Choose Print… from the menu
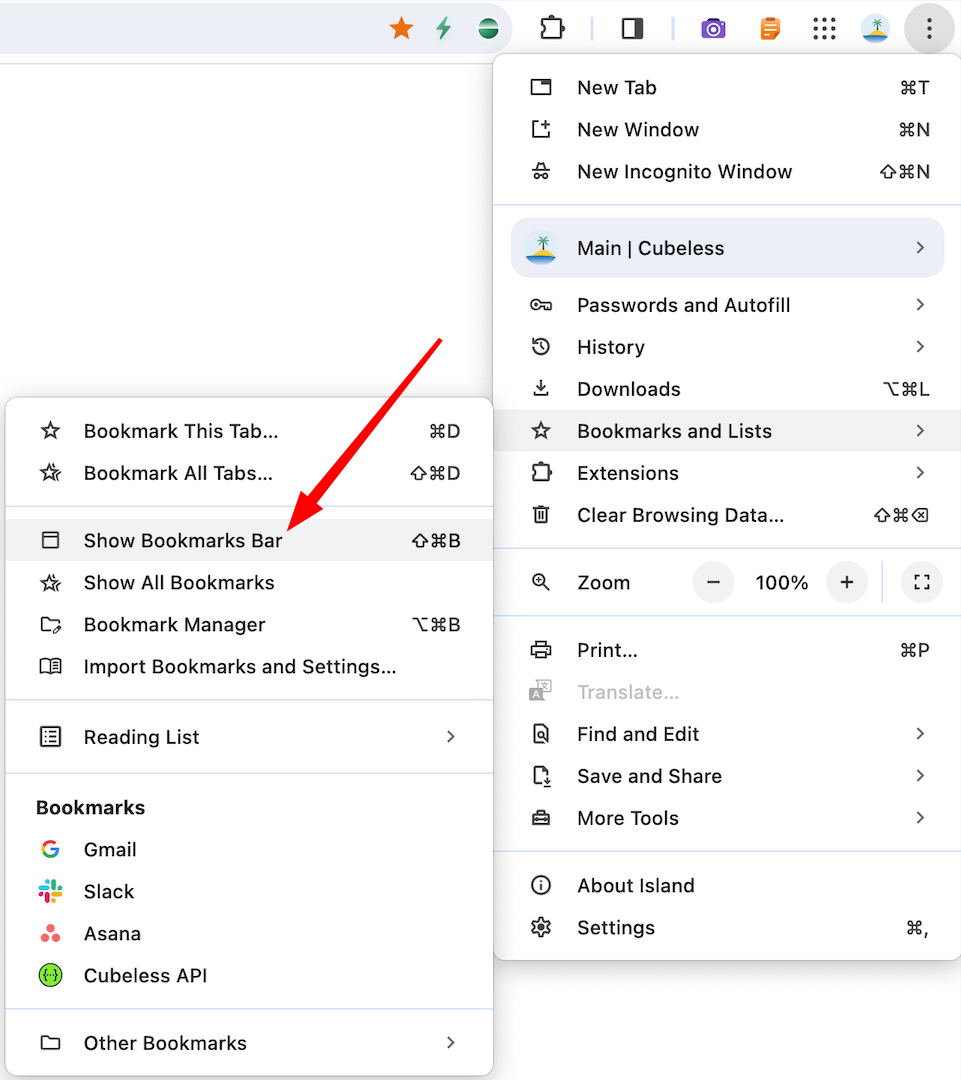 pyautogui.click(x=727, y=650)
